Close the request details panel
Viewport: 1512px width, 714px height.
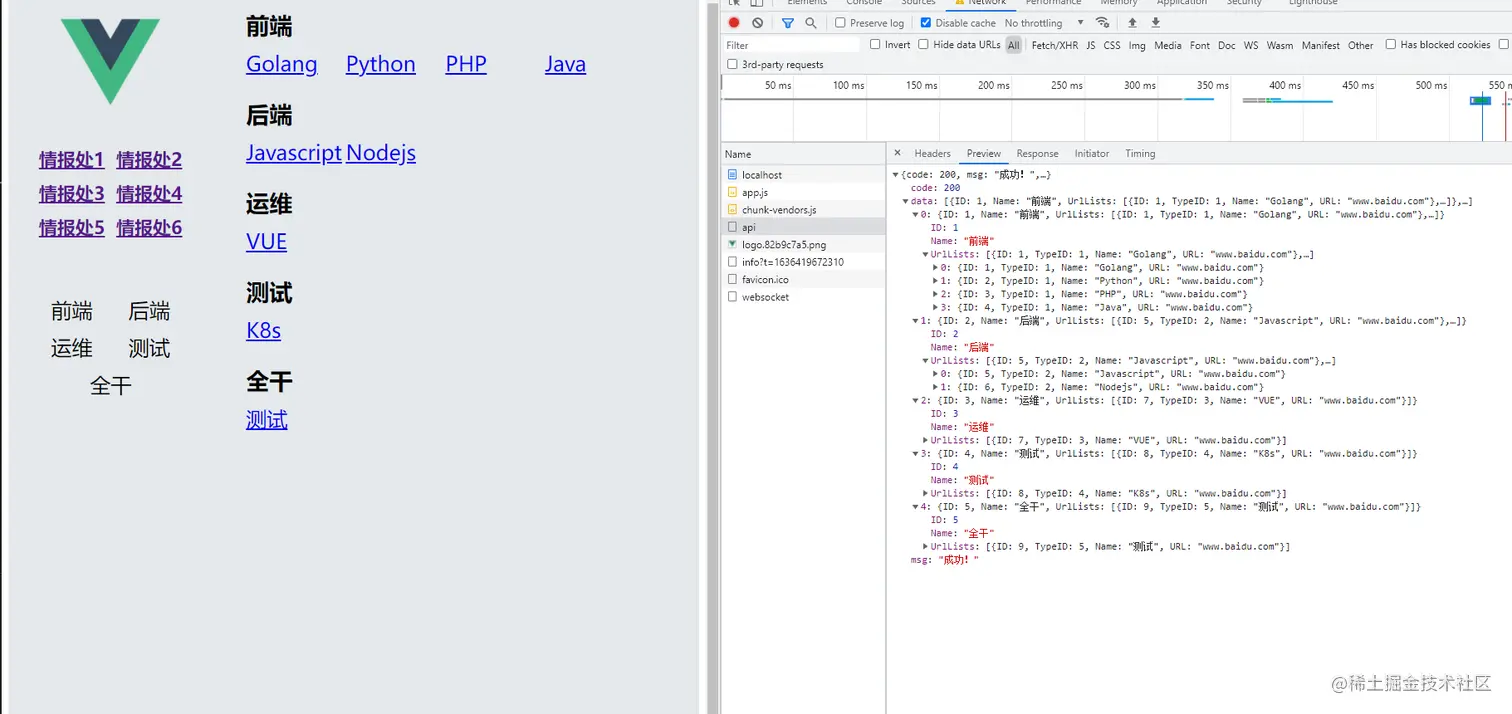897,153
